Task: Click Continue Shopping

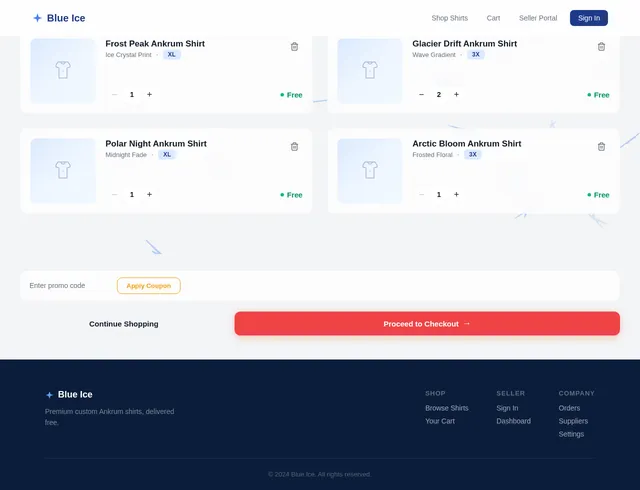Action: click(x=124, y=324)
